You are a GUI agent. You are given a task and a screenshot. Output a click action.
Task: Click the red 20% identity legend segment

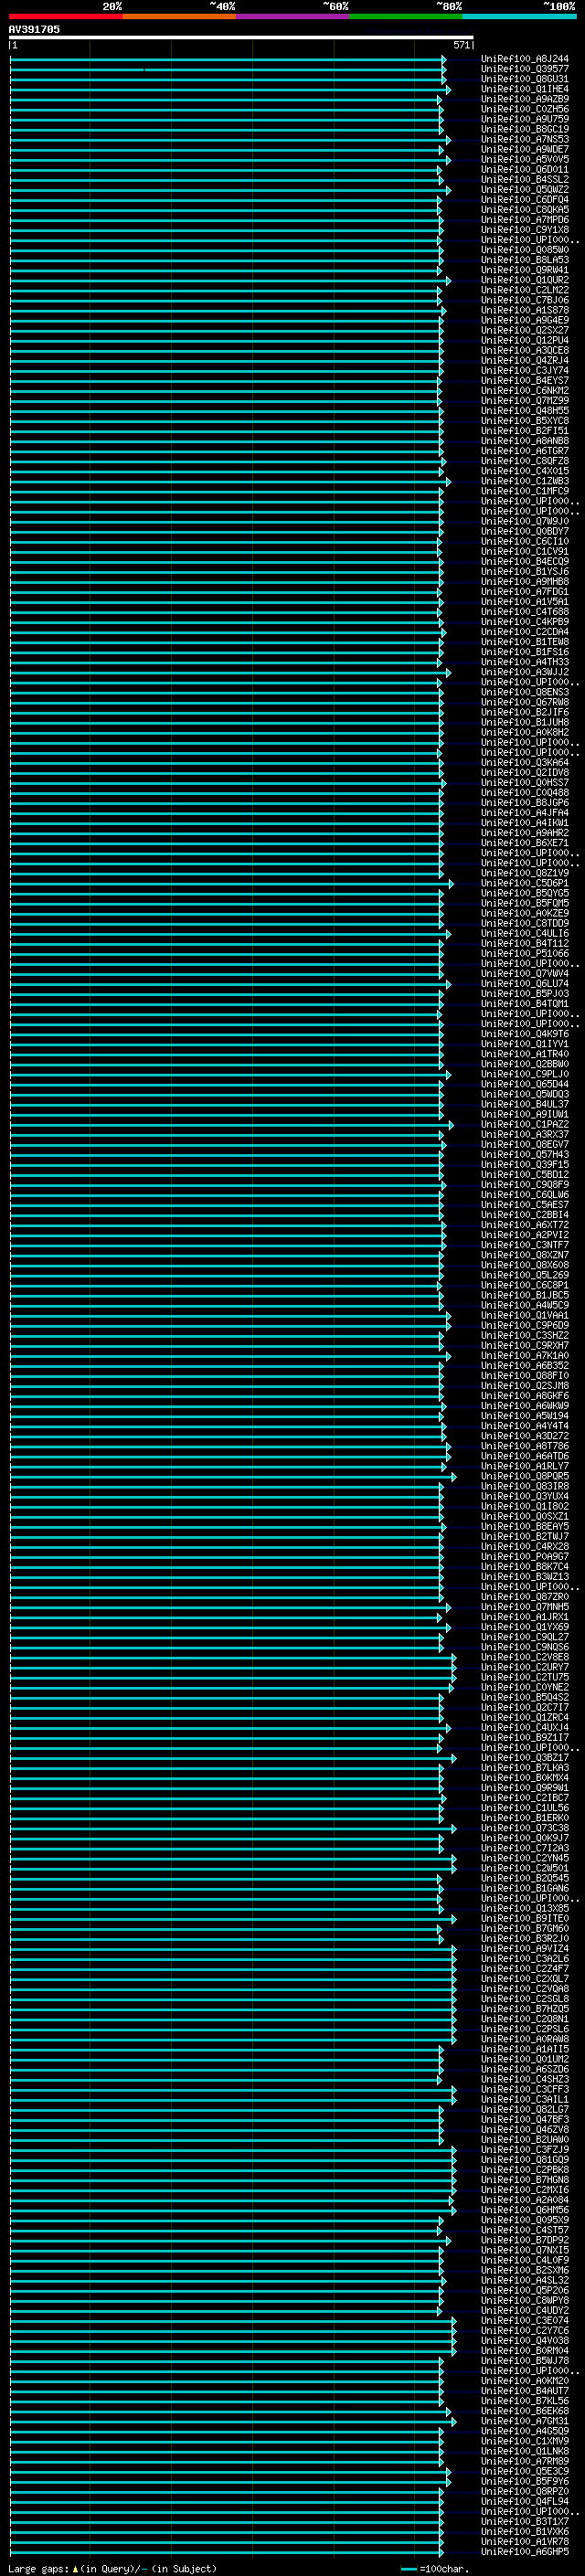click(65, 16)
